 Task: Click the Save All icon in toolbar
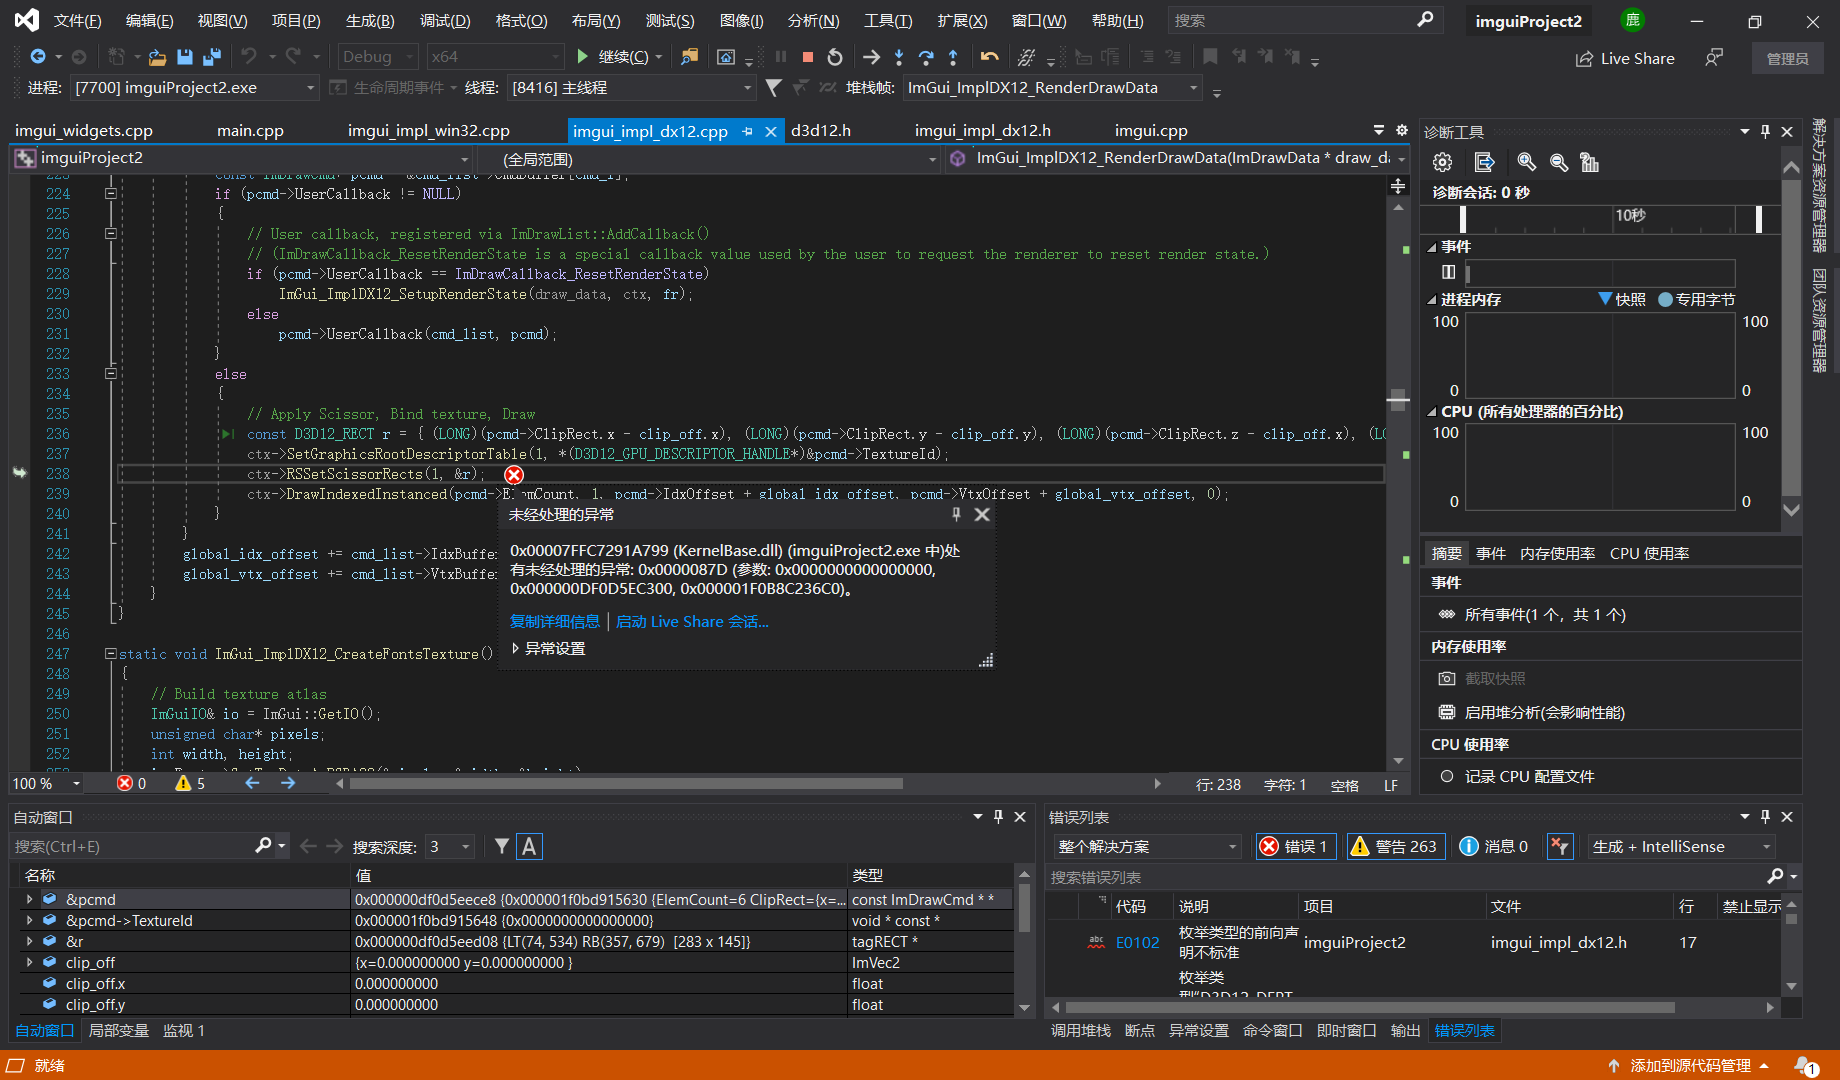[211, 57]
